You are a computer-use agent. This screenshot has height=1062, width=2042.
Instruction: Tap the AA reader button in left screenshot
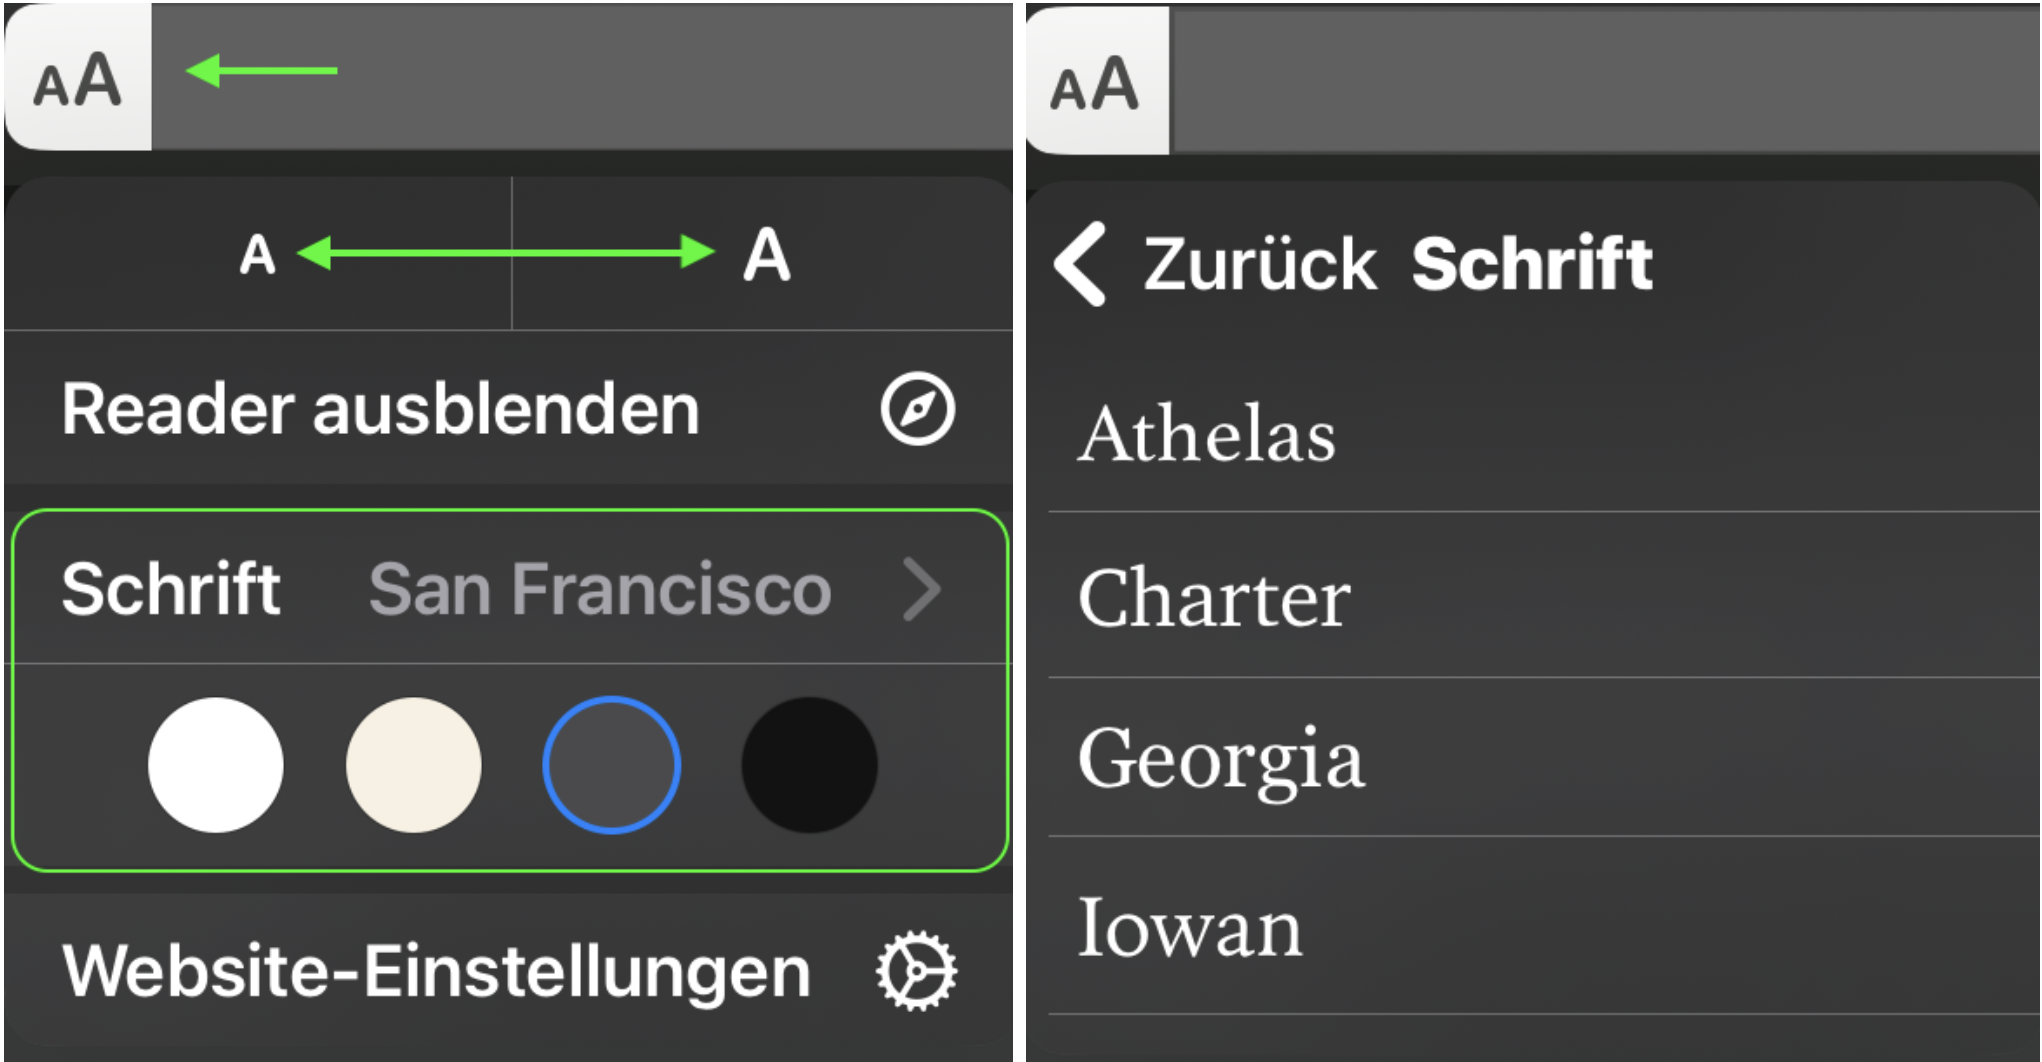click(x=78, y=80)
